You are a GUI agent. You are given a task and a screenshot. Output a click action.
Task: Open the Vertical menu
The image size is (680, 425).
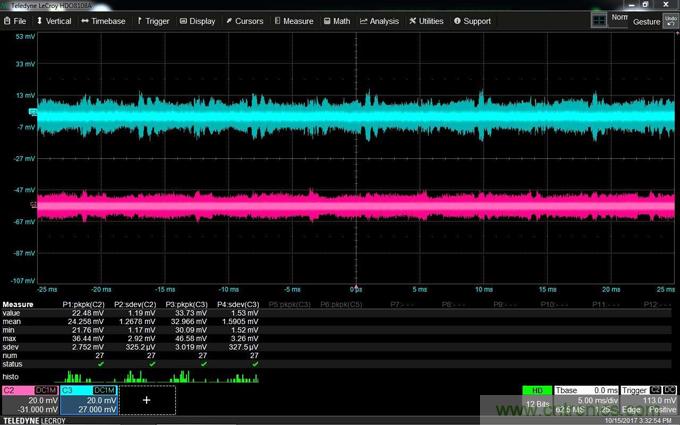(55, 21)
